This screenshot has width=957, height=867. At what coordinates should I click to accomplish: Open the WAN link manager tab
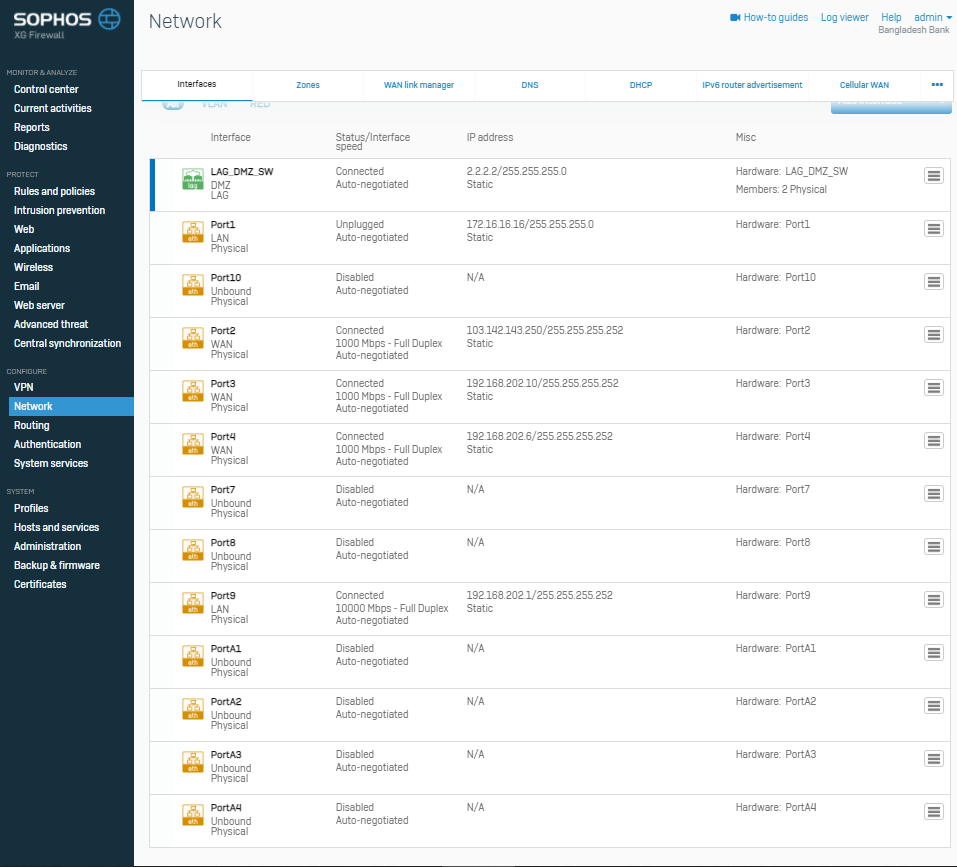[x=419, y=85]
